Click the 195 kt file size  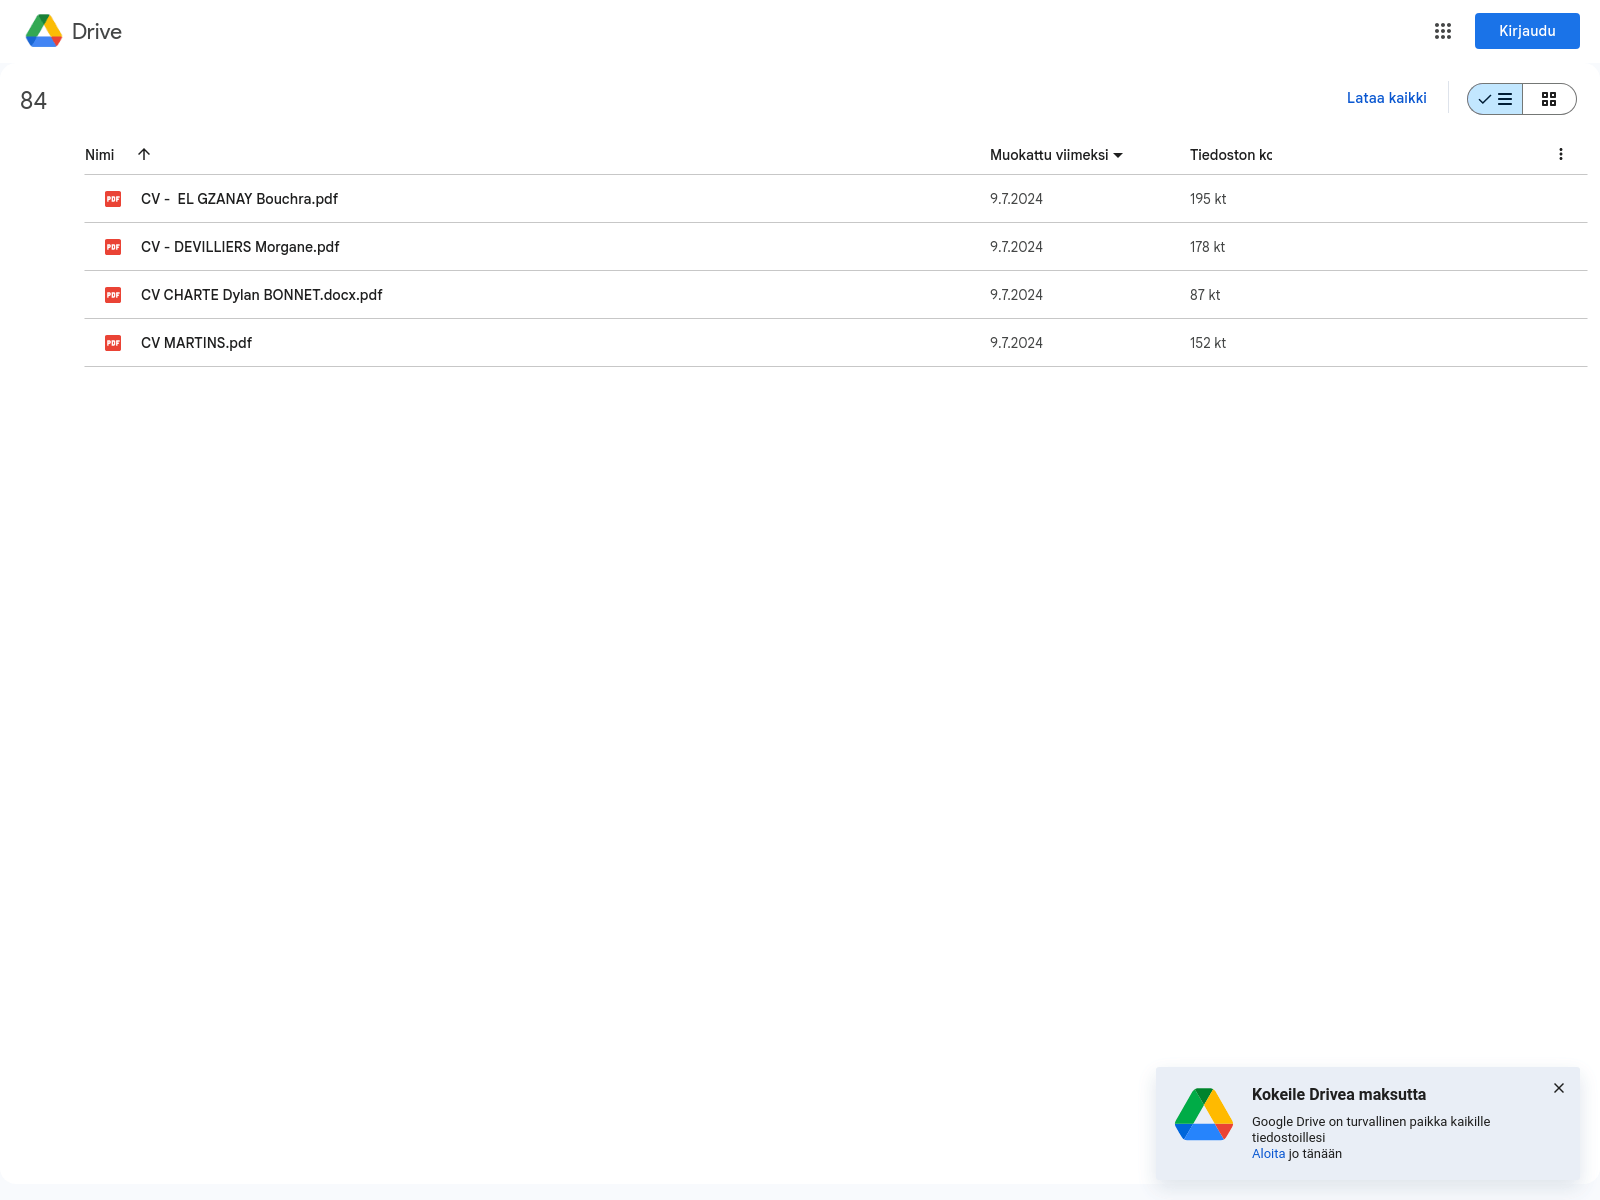click(1208, 199)
